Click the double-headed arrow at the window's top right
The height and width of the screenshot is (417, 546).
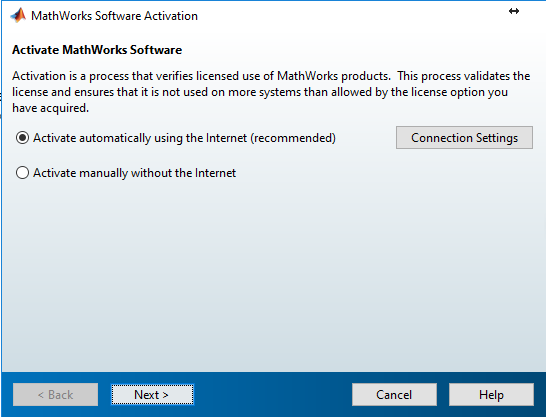click(514, 11)
